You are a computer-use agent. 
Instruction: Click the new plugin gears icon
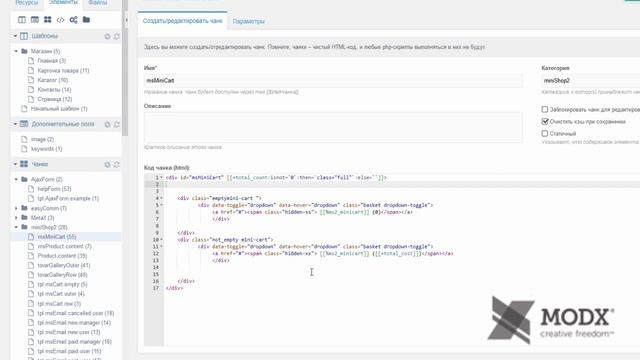[73, 20]
